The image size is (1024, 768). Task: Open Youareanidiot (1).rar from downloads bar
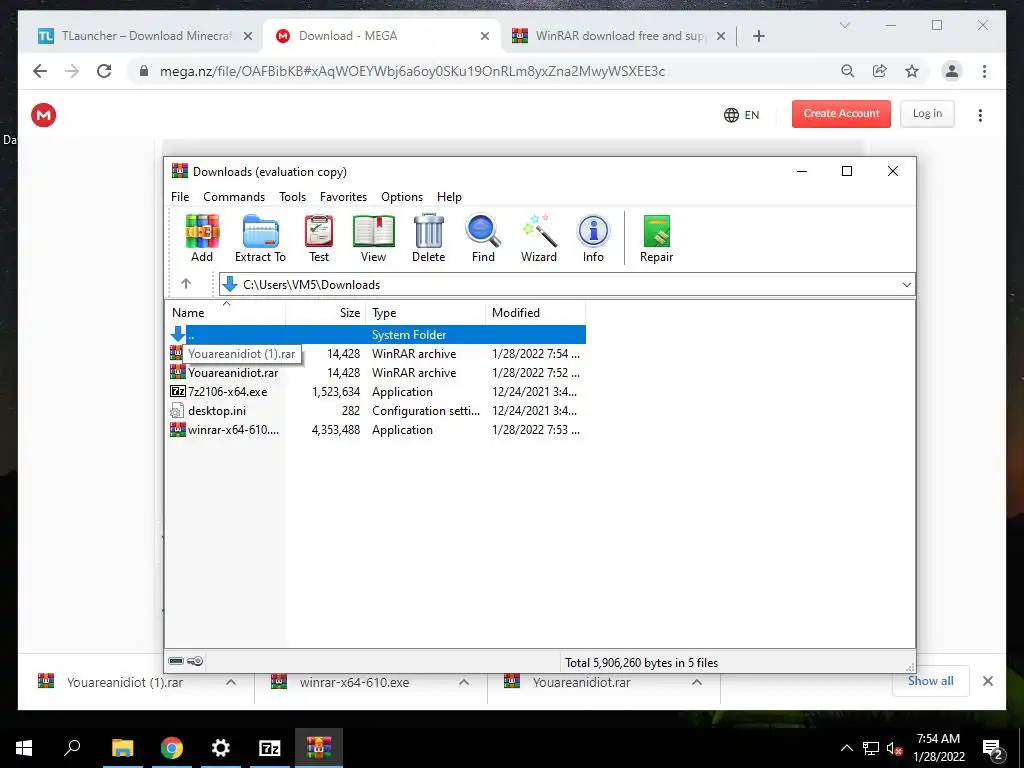coord(124,682)
